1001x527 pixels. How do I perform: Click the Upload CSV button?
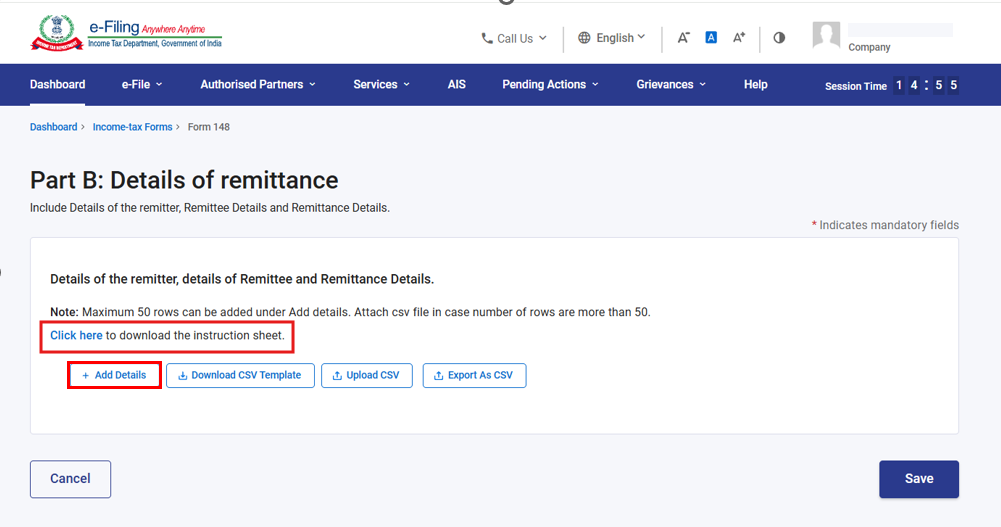[366, 375]
